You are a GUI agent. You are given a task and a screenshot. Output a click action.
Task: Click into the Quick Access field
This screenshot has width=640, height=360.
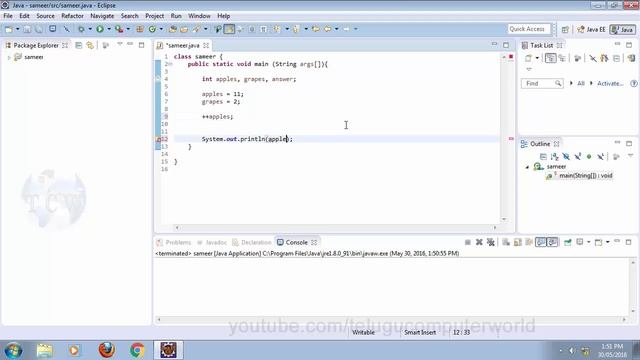pos(529,29)
